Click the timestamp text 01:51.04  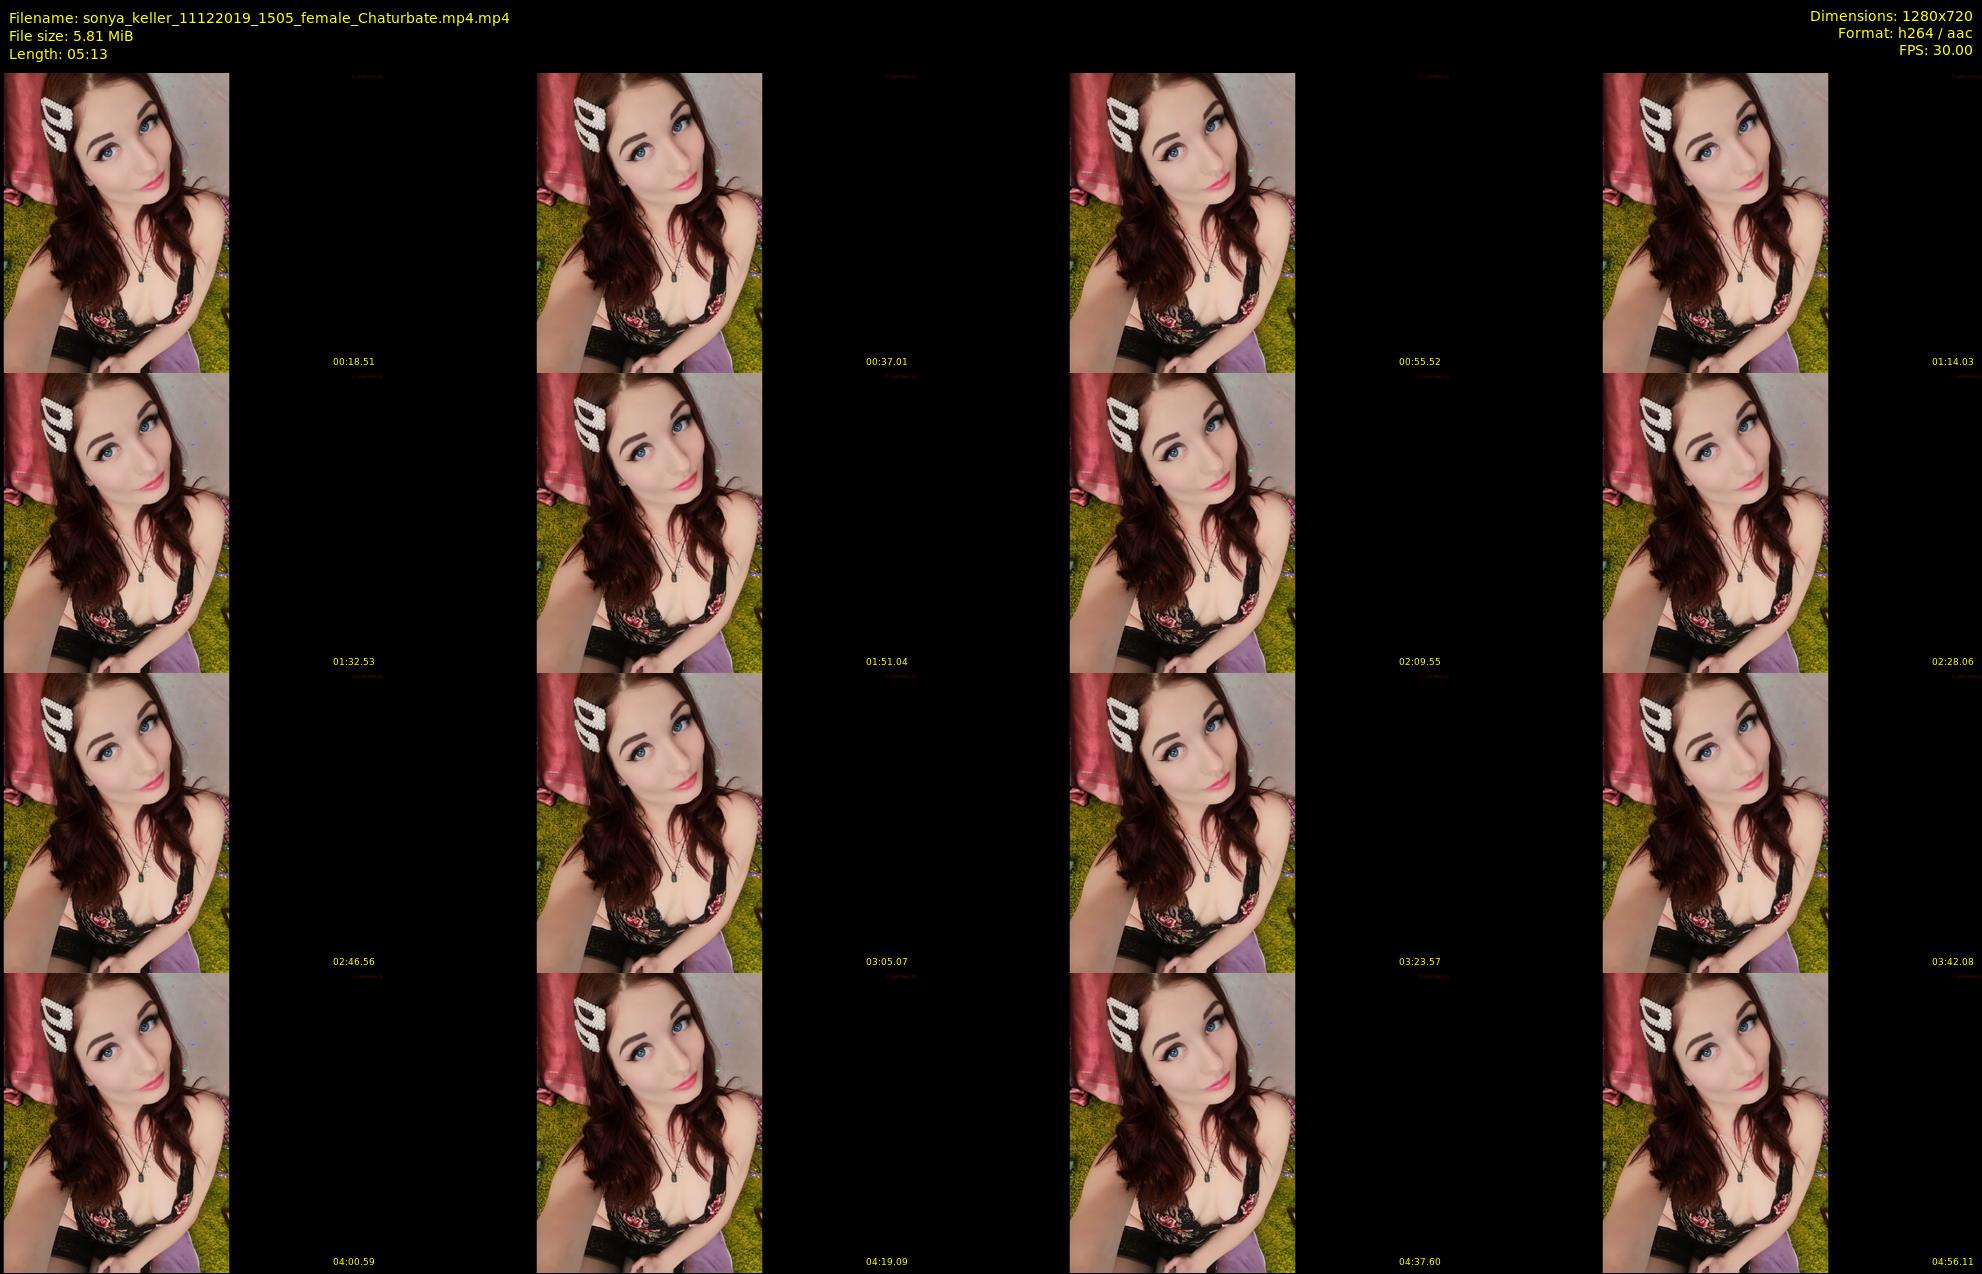pos(887,662)
